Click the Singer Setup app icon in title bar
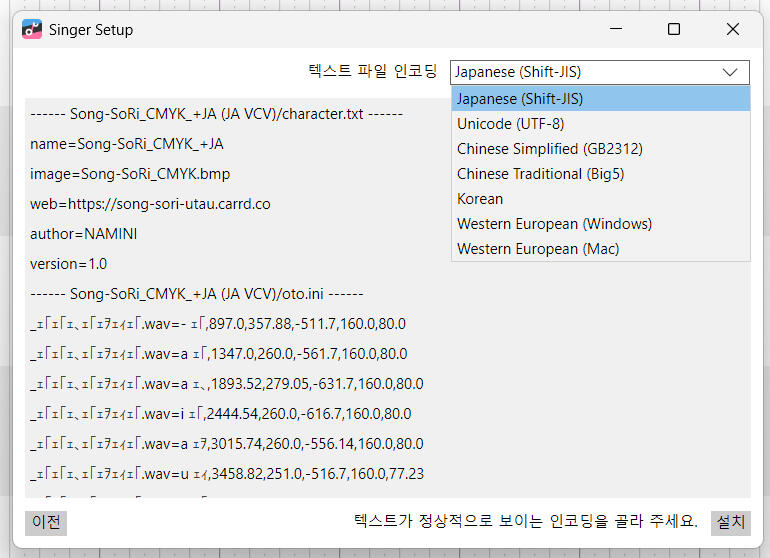The image size is (770, 558). [32, 29]
